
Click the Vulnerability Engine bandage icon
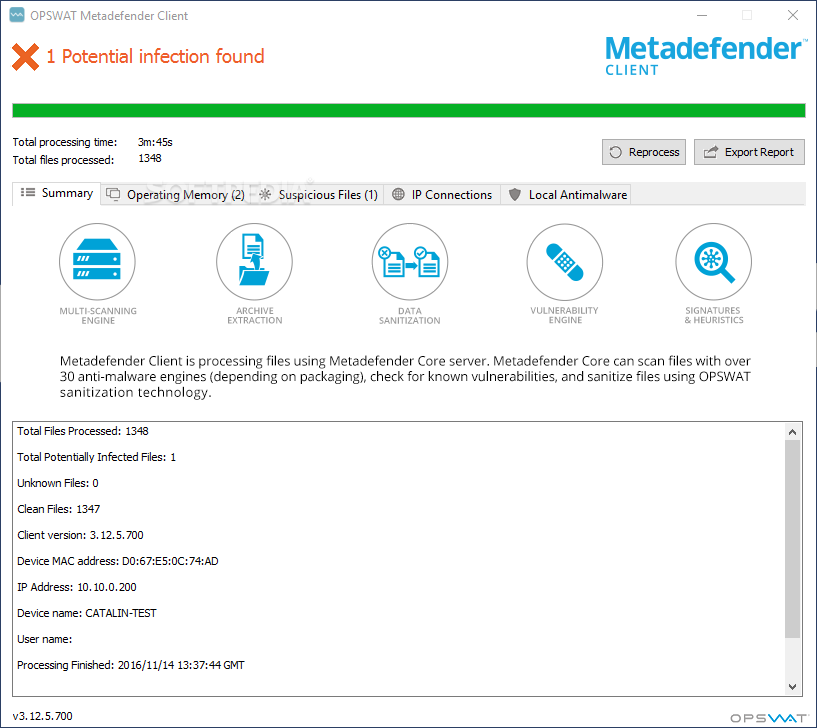pos(565,262)
